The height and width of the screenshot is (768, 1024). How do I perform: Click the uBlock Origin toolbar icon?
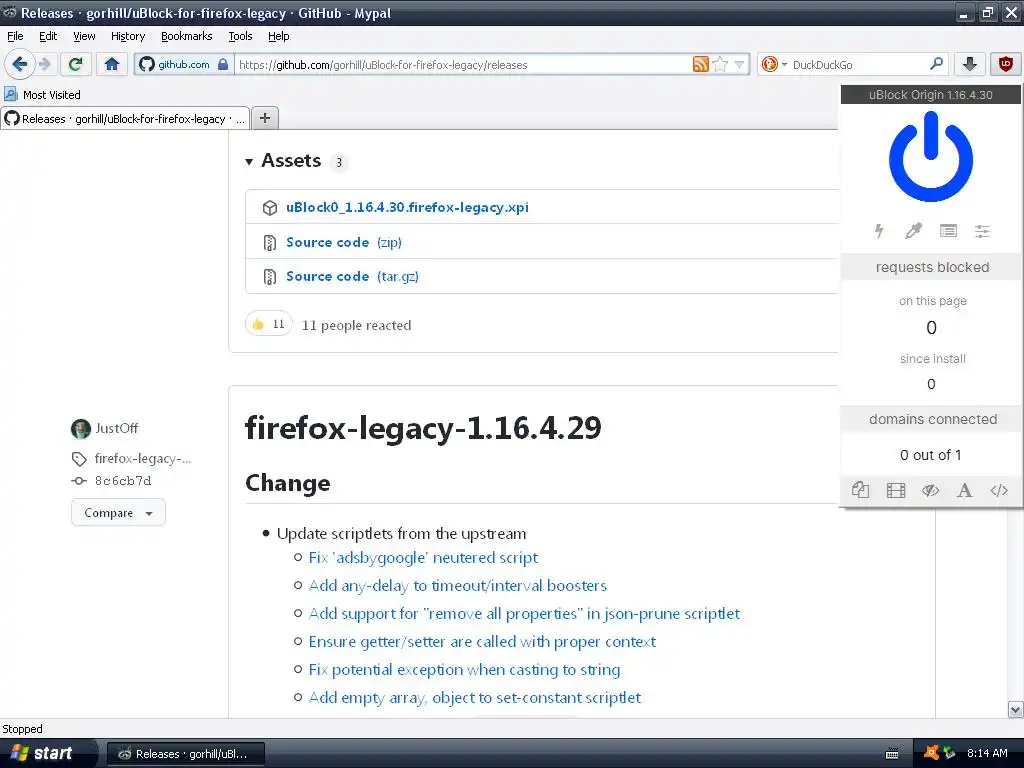coord(1006,64)
